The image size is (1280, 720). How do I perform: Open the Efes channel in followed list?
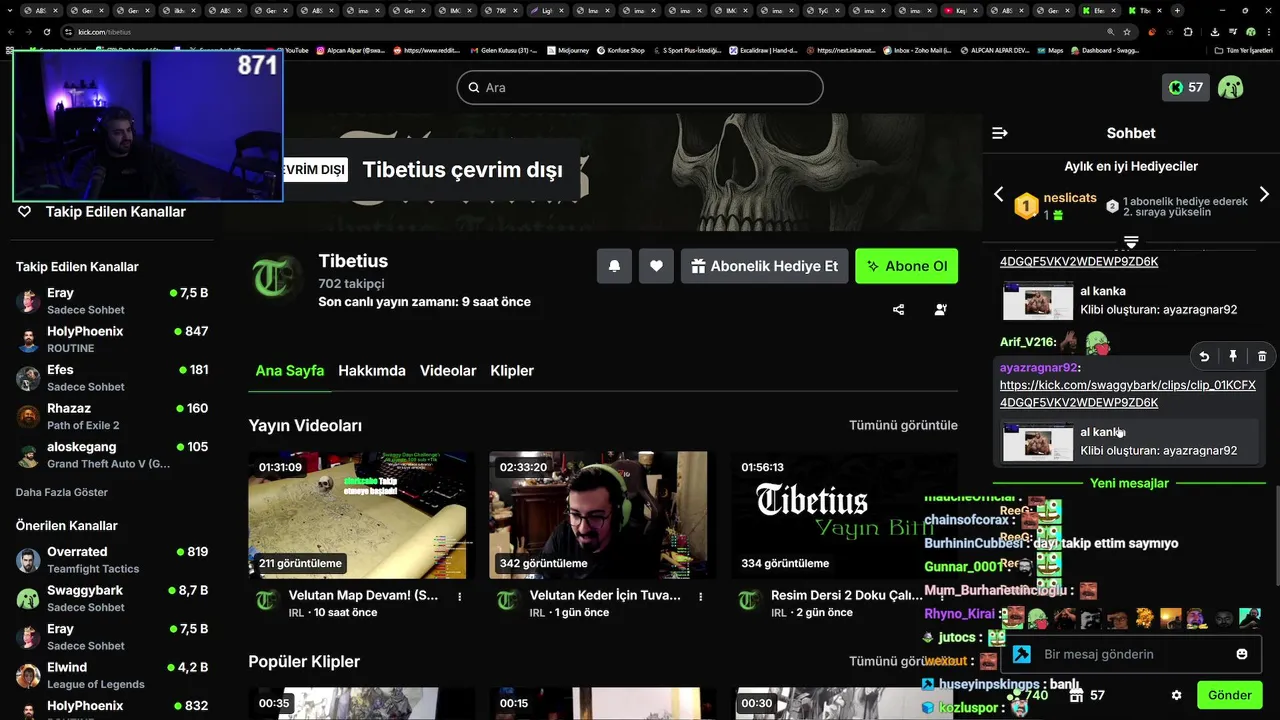(112, 378)
